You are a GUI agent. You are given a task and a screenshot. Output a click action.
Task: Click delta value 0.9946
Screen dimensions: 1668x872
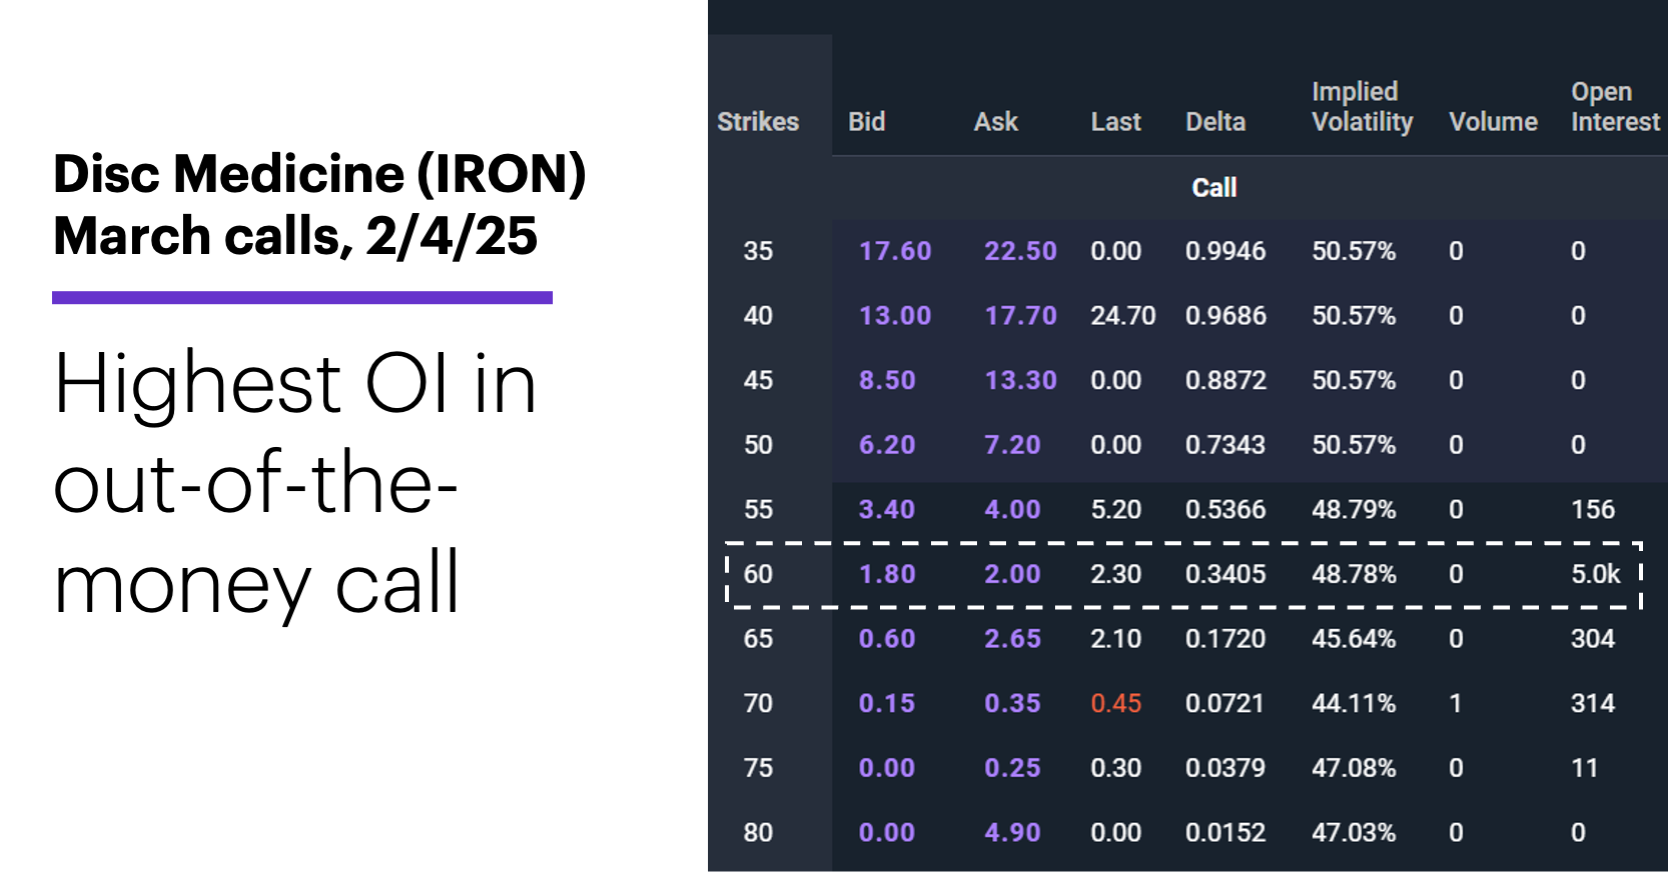(1226, 251)
